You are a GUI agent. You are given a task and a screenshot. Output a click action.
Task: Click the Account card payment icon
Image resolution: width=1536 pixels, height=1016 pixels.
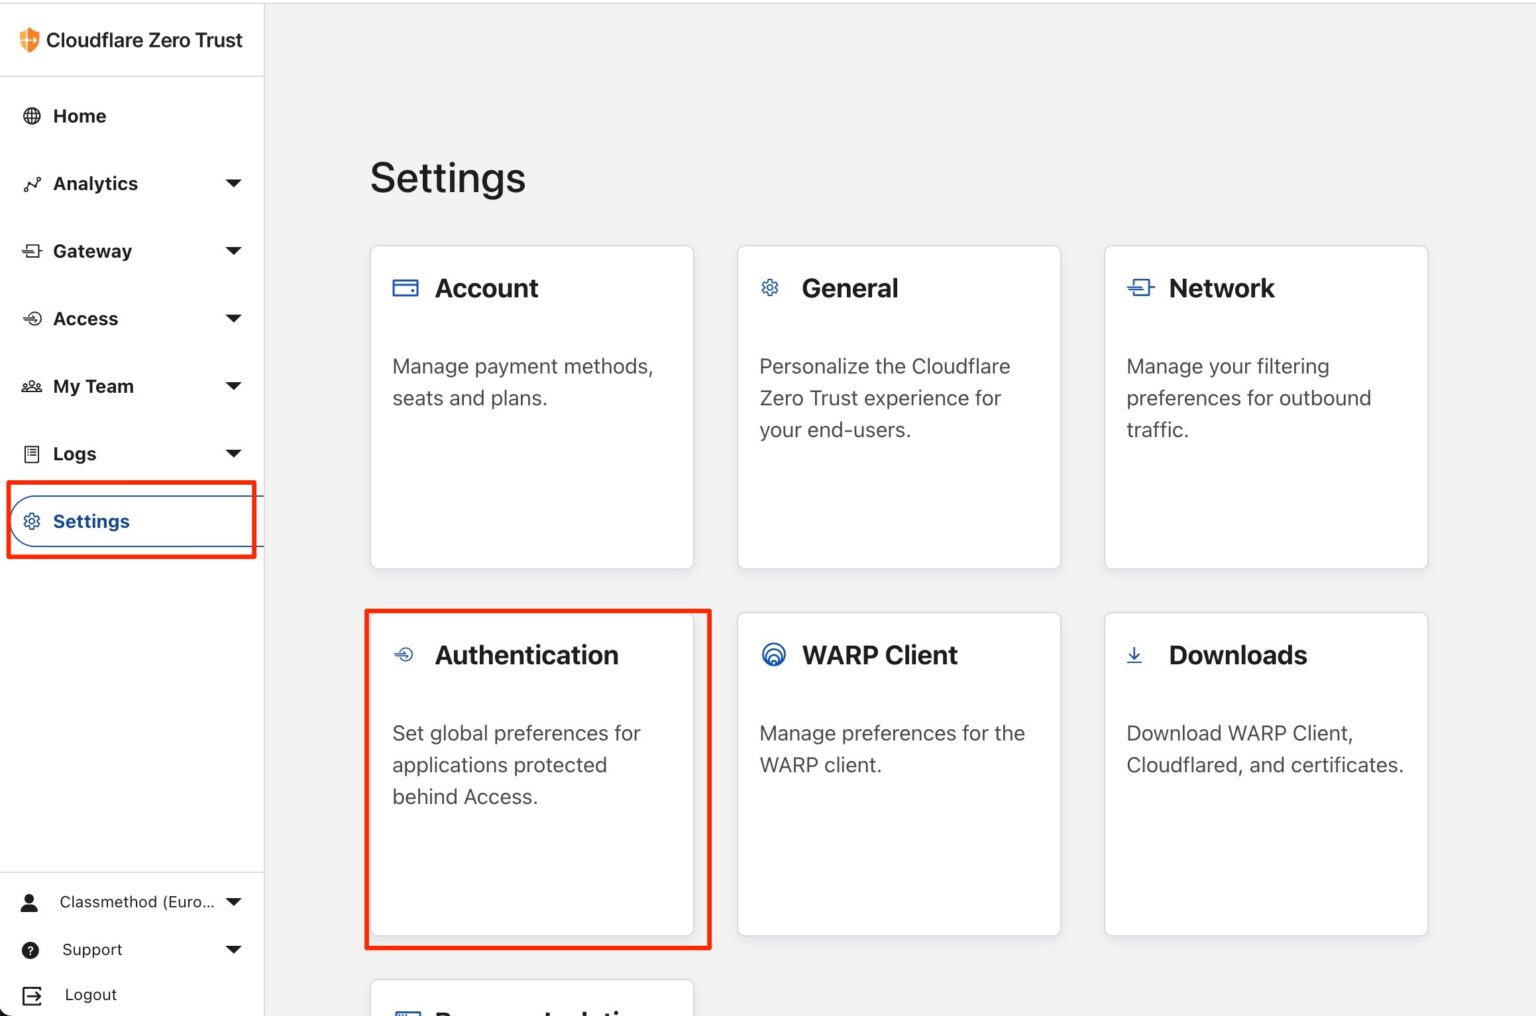click(x=405, y=287)
